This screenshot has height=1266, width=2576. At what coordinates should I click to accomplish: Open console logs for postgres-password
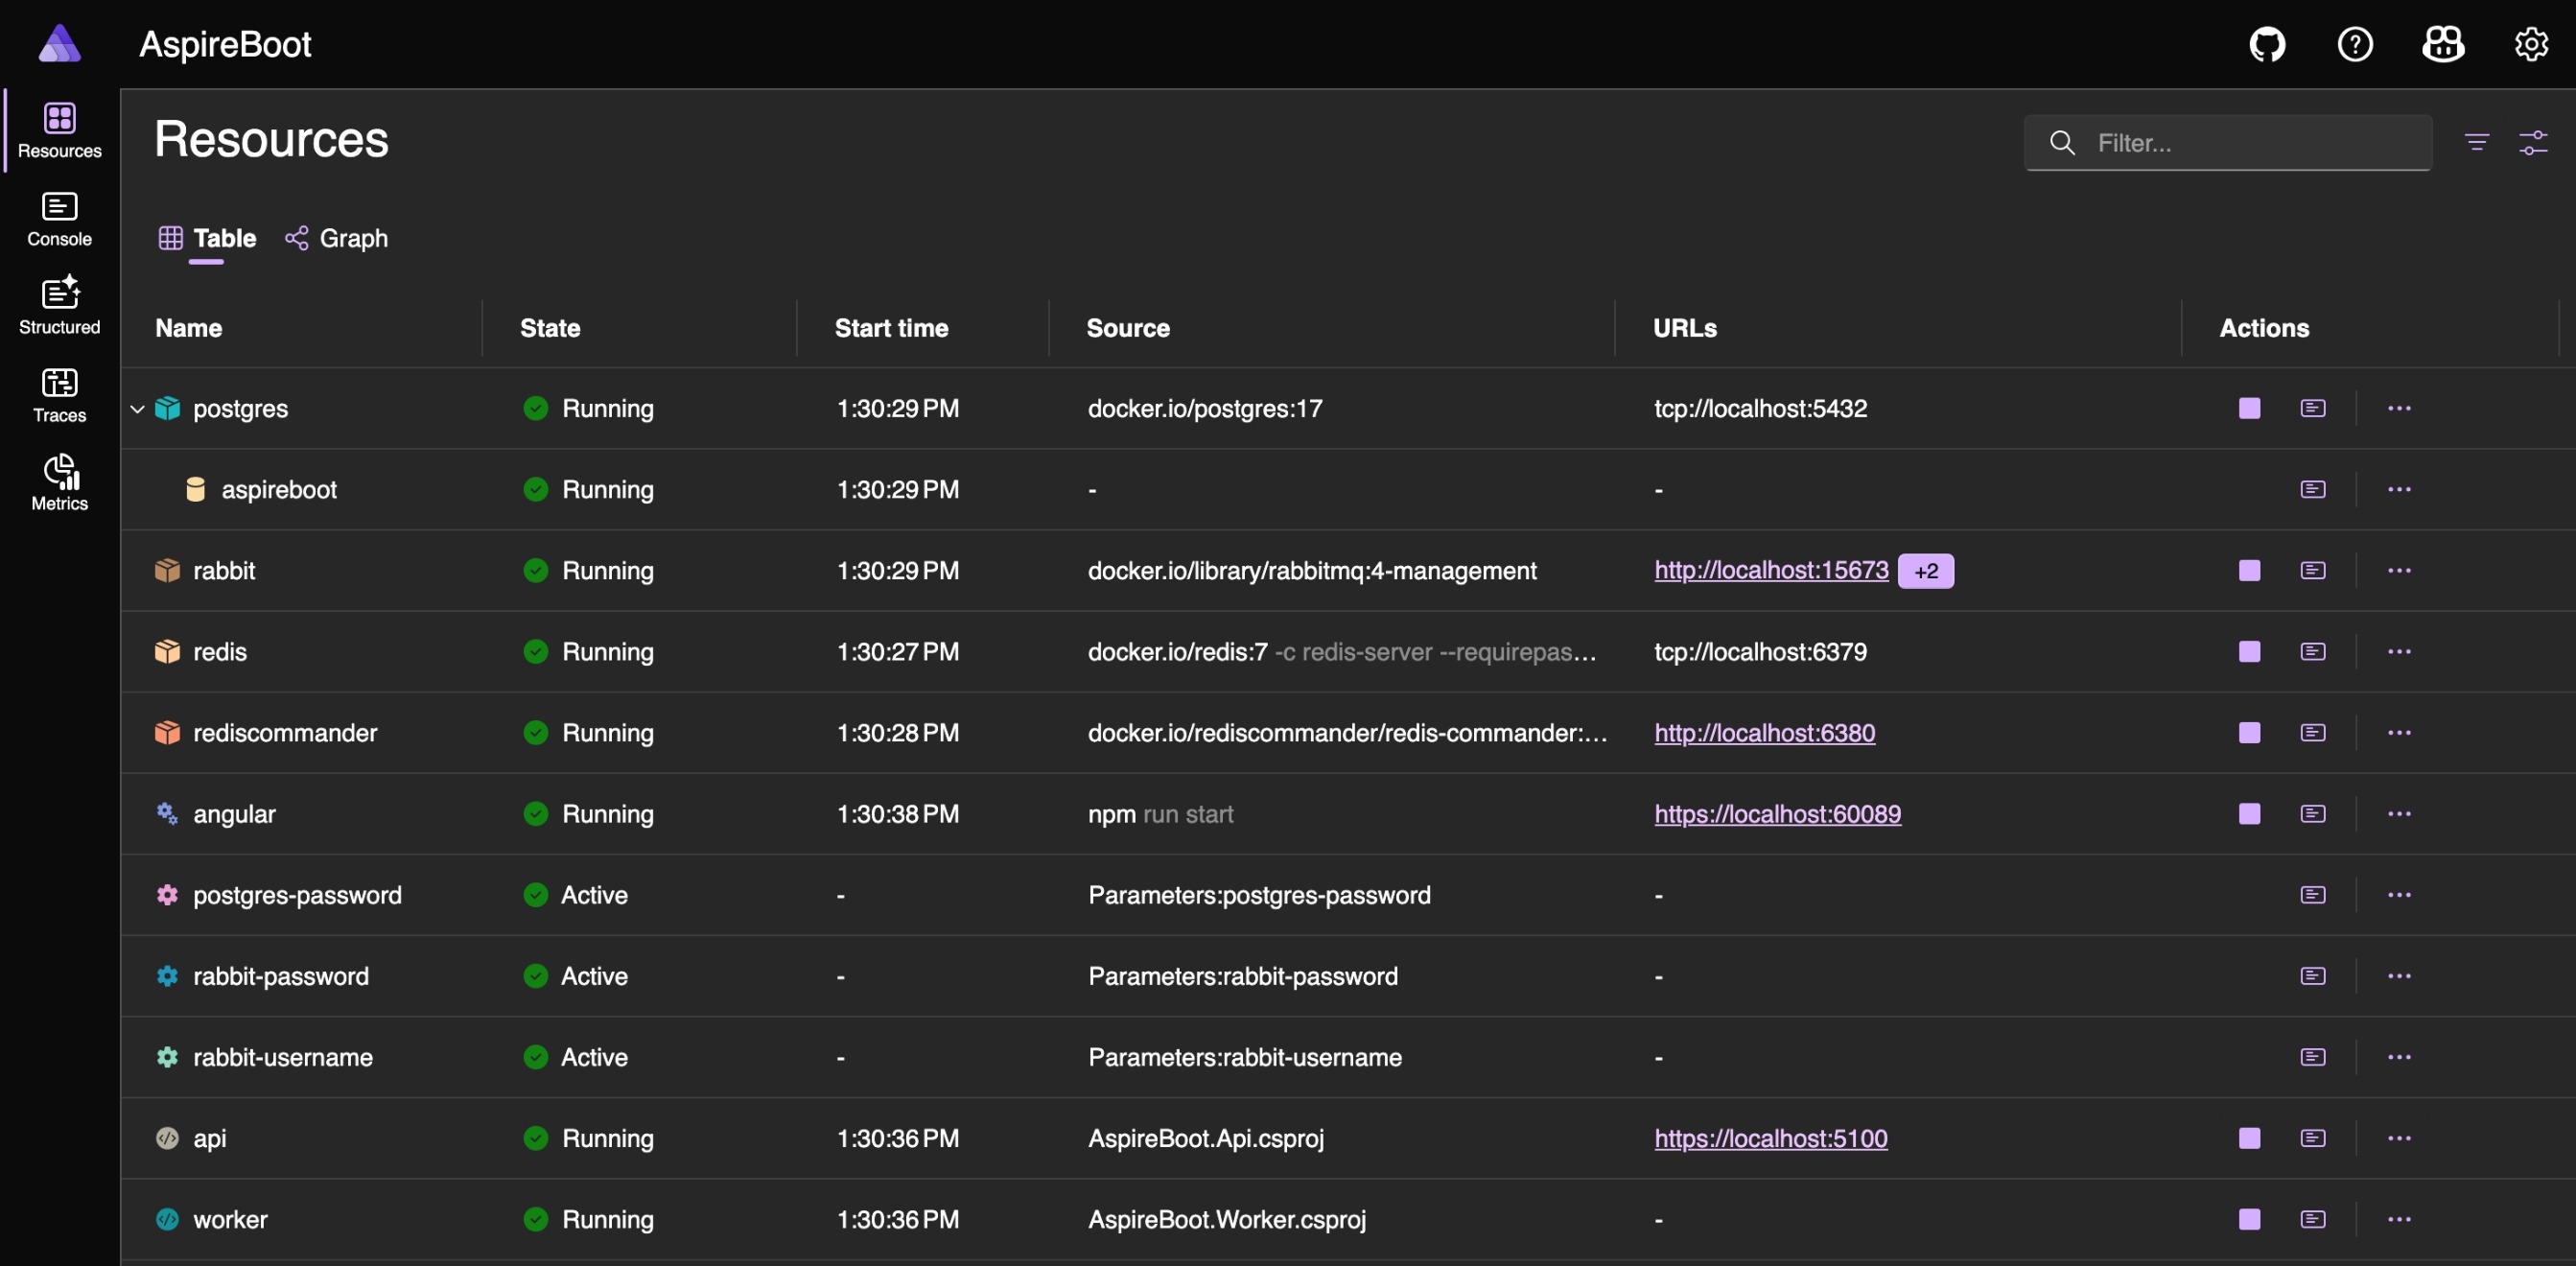(2313, 894)
